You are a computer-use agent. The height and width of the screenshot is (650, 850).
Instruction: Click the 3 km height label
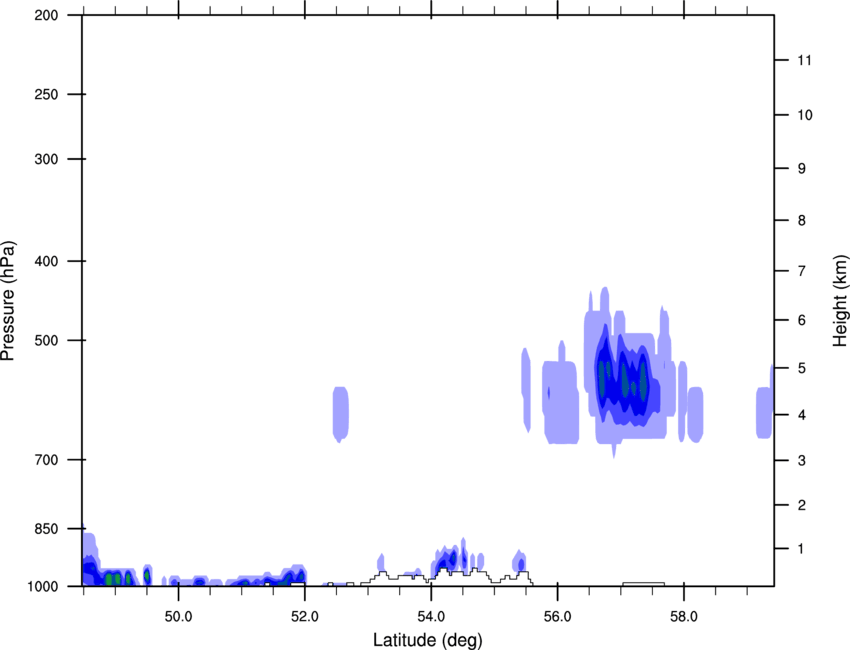802,461
